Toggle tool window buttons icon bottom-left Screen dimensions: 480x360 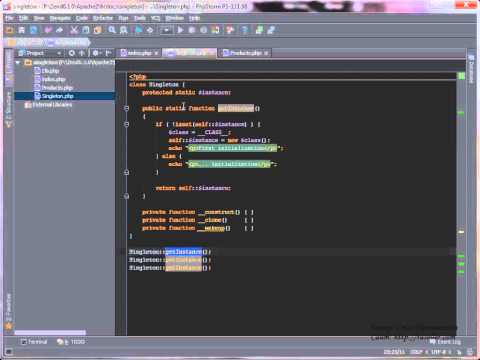[9, 351]
